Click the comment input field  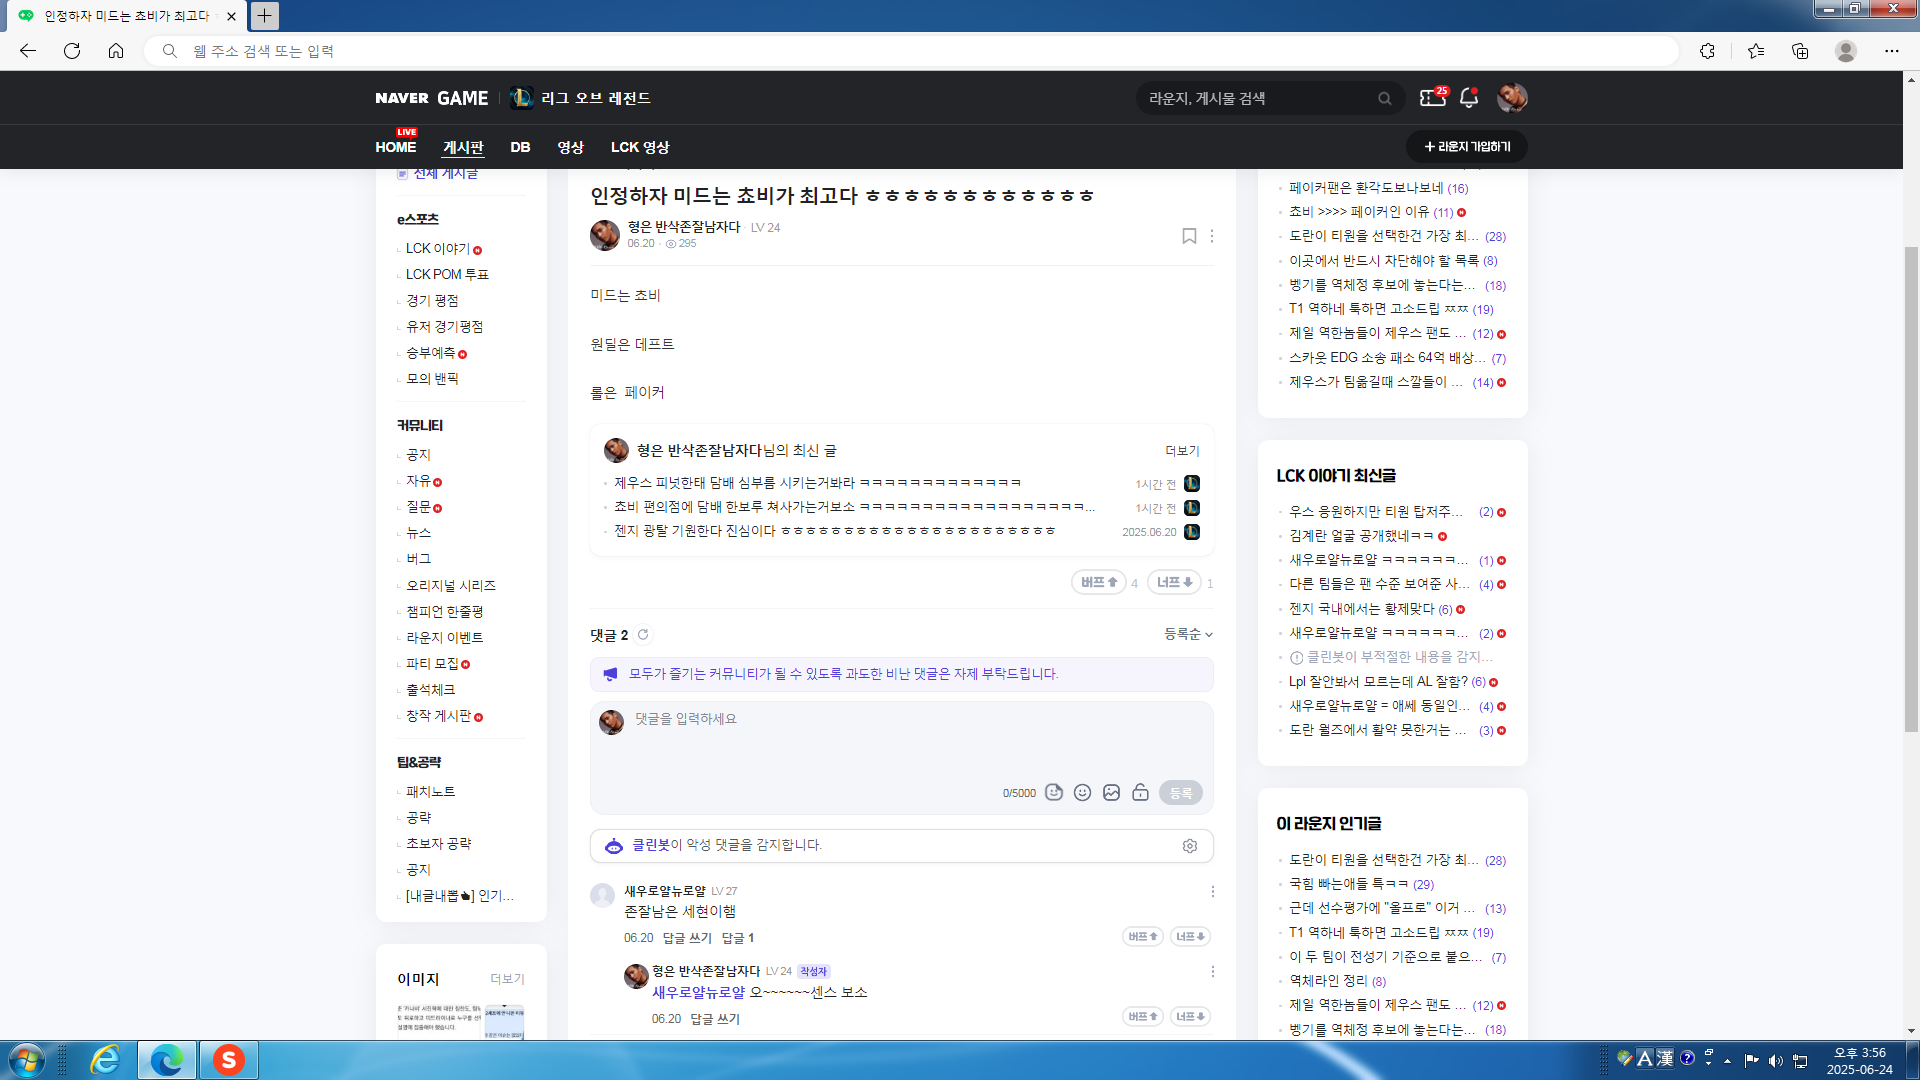pyautogui.click(x=900, y=740)
